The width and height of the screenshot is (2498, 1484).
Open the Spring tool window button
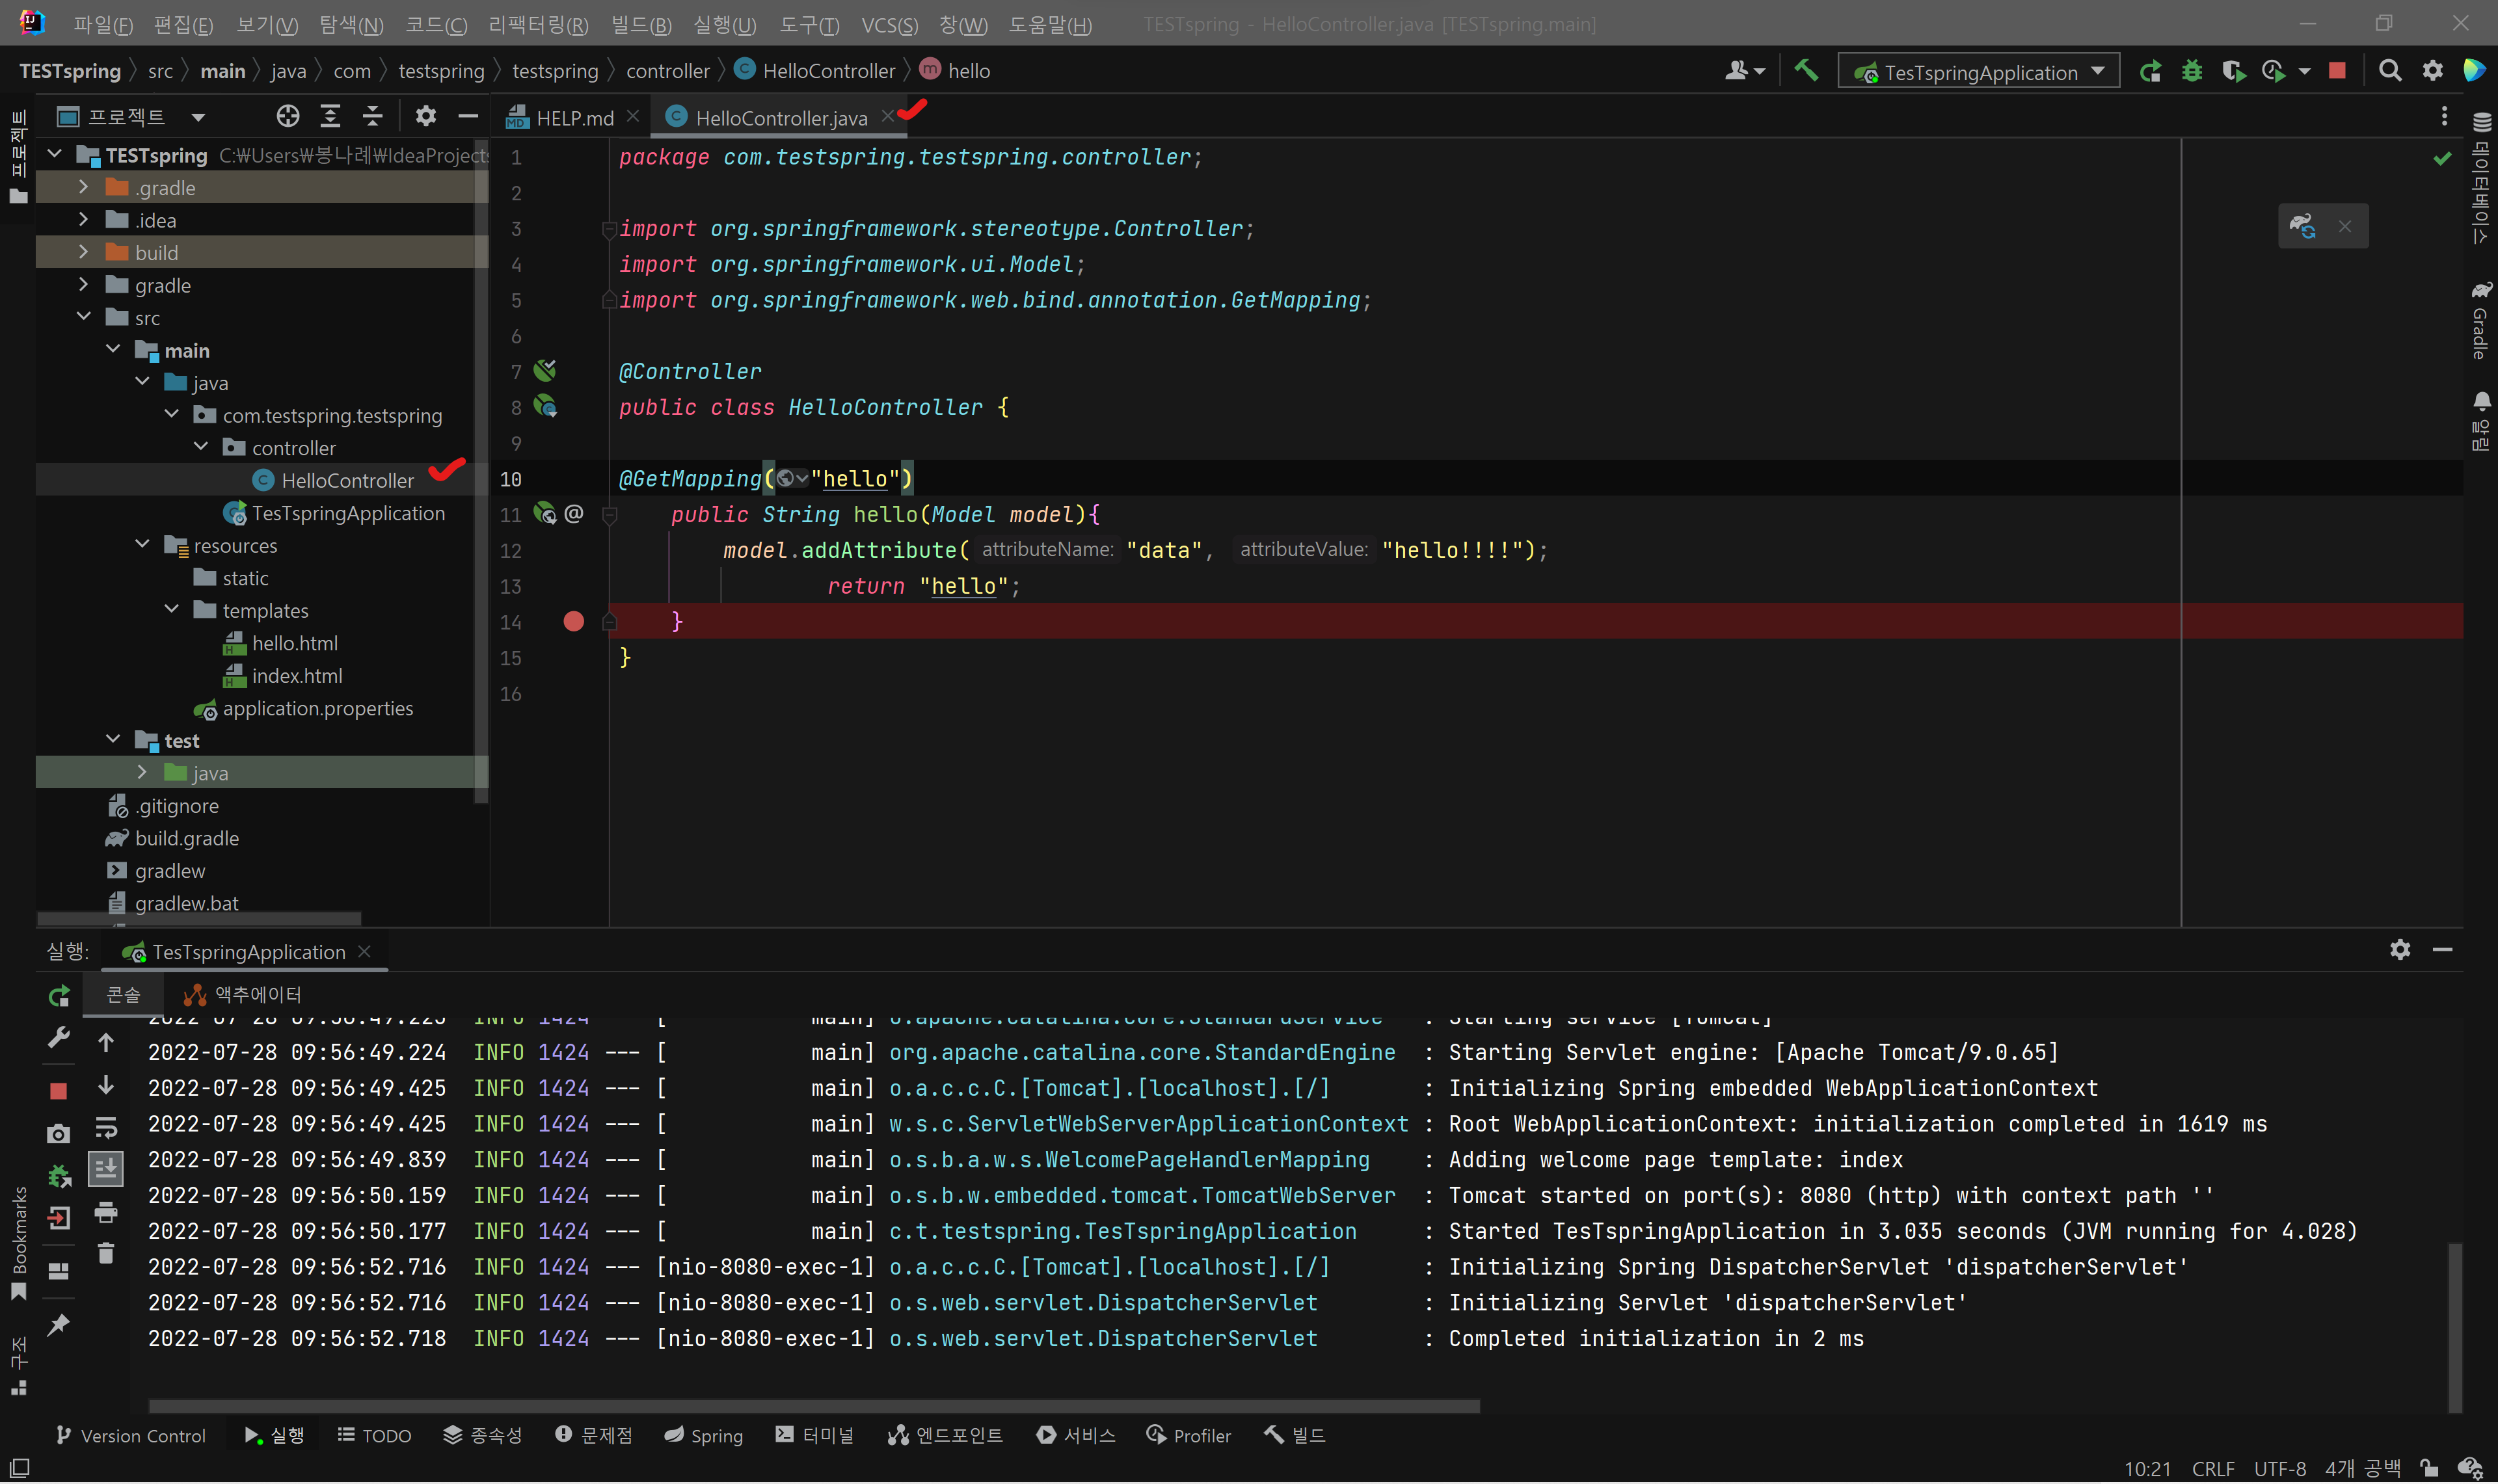[x=704, y=1435]
